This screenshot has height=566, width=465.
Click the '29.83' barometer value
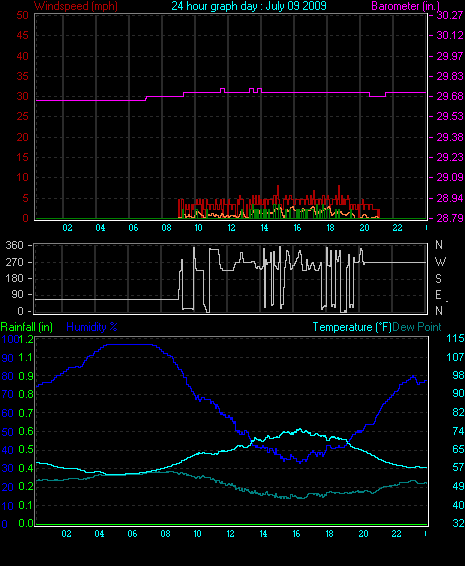coord(450,76)
